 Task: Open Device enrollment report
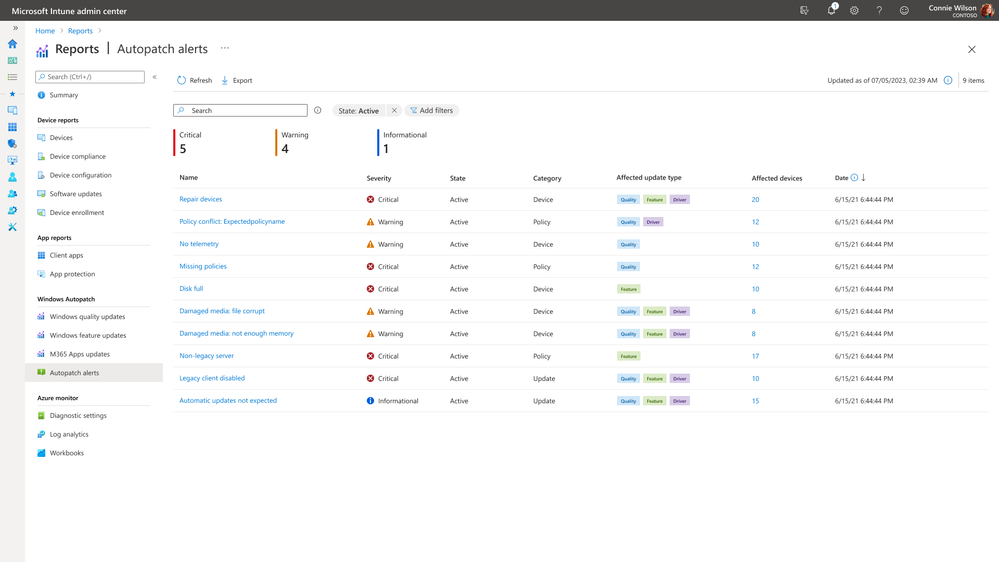77,213
